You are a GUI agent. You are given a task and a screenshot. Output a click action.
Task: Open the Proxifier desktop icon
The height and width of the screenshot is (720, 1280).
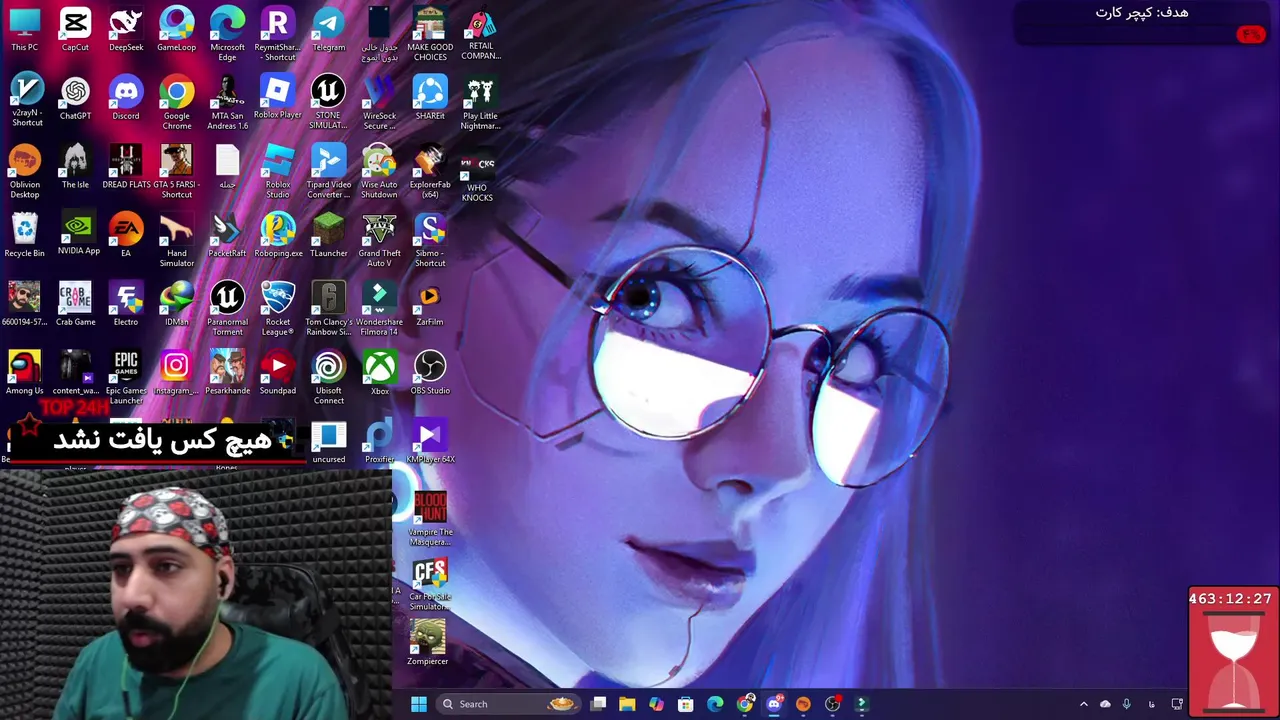coord(379,442)
